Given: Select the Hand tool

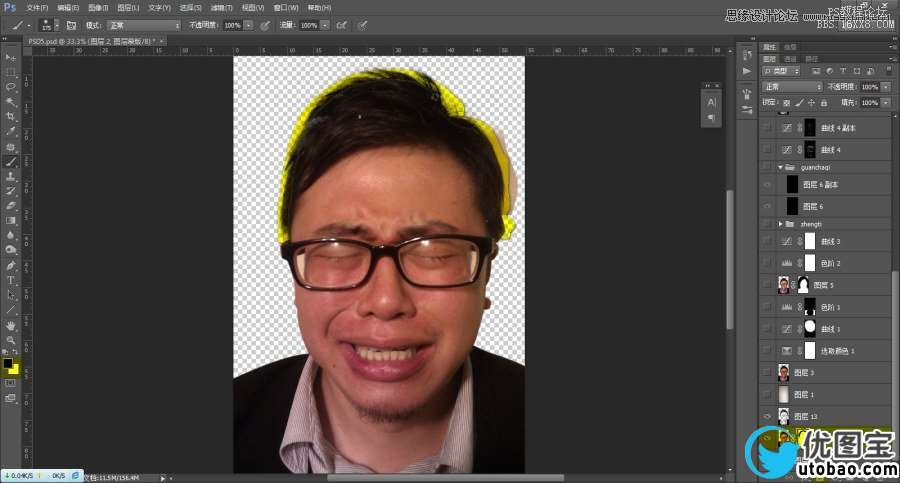Looking at the screenshot, I should 11,326.
